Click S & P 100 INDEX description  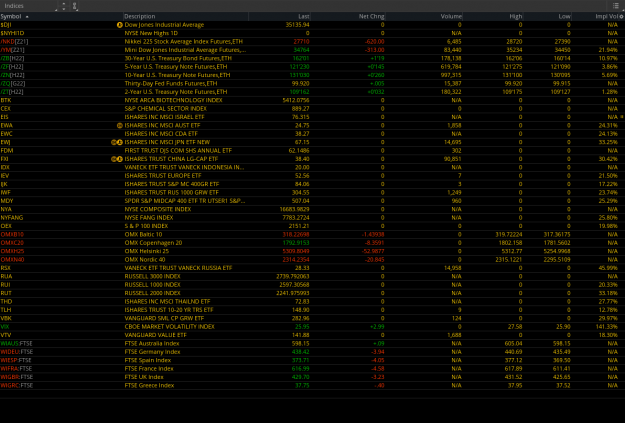pos(146,226)
